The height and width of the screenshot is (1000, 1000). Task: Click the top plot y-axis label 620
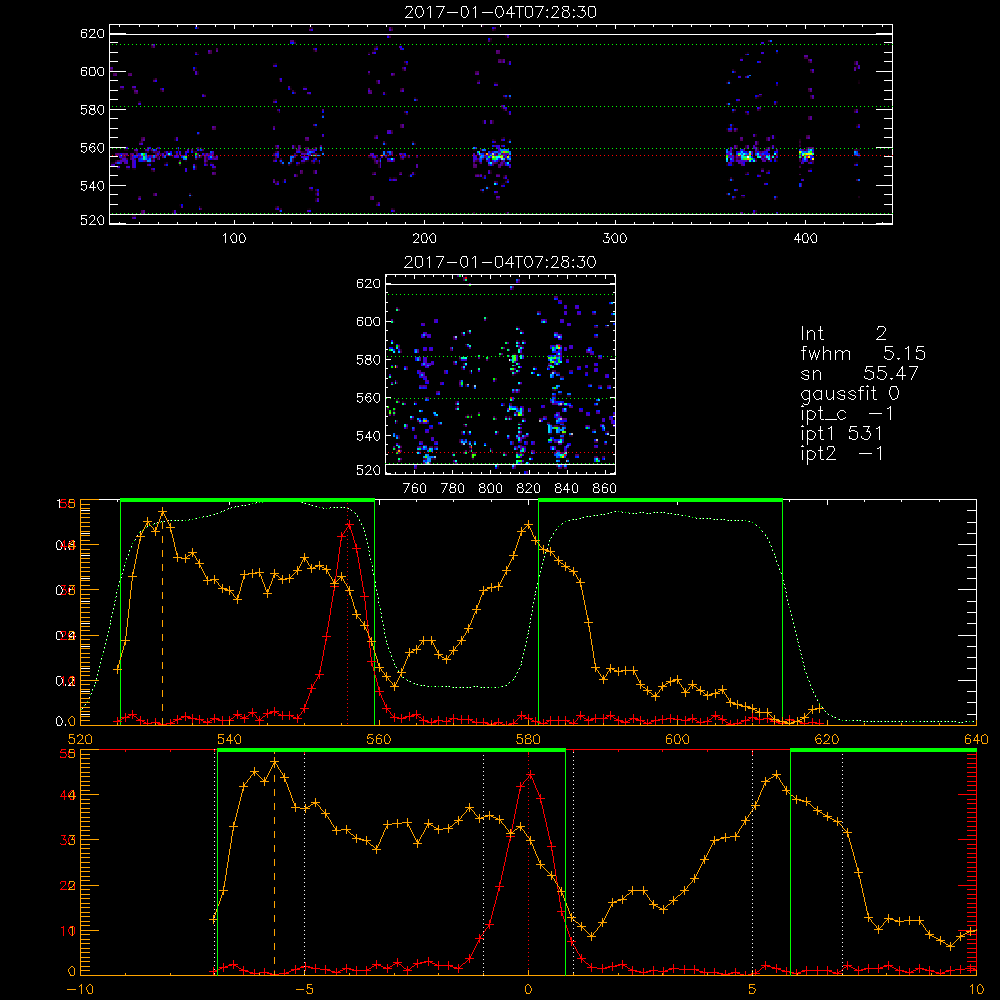(92, 34)
